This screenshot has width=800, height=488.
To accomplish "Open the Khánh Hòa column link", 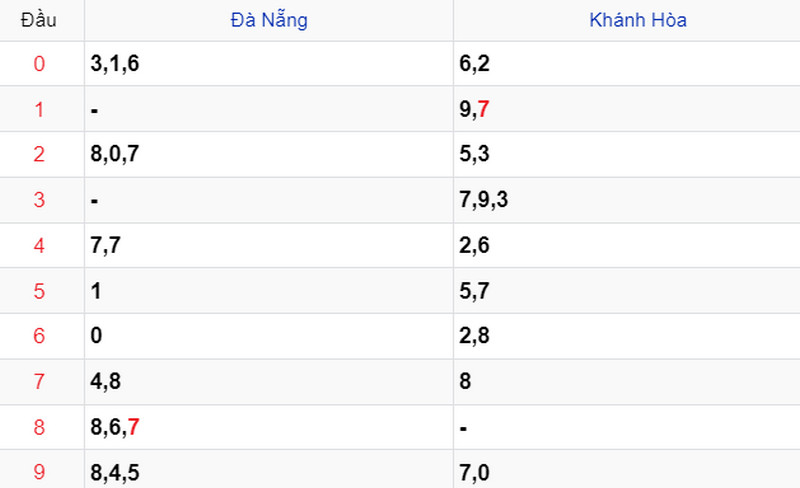I will [638, 20].
